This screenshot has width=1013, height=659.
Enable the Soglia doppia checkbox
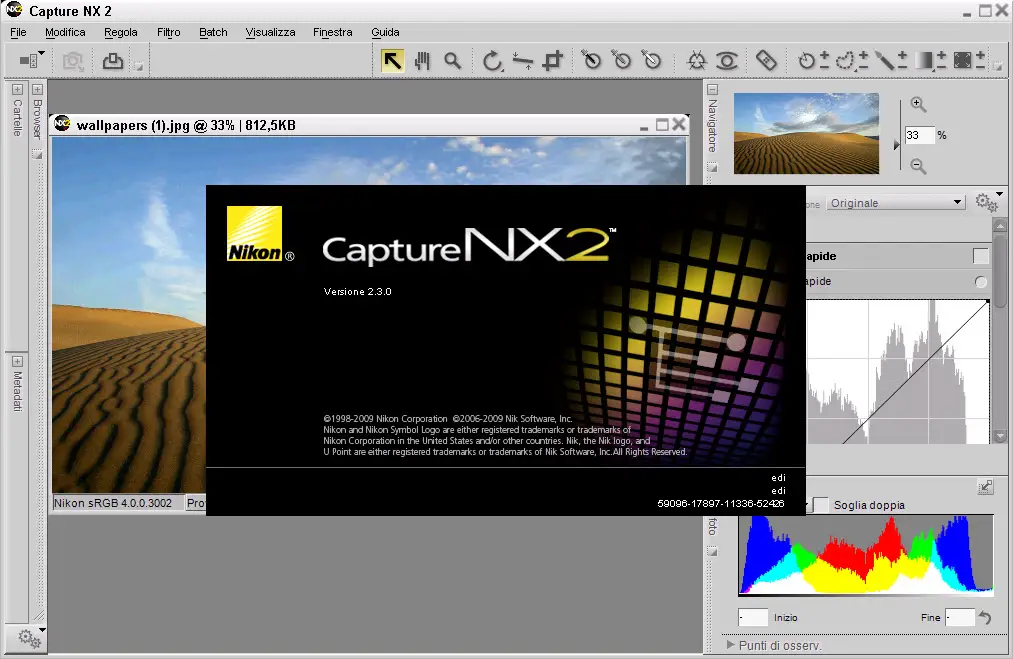pos(821,505)
